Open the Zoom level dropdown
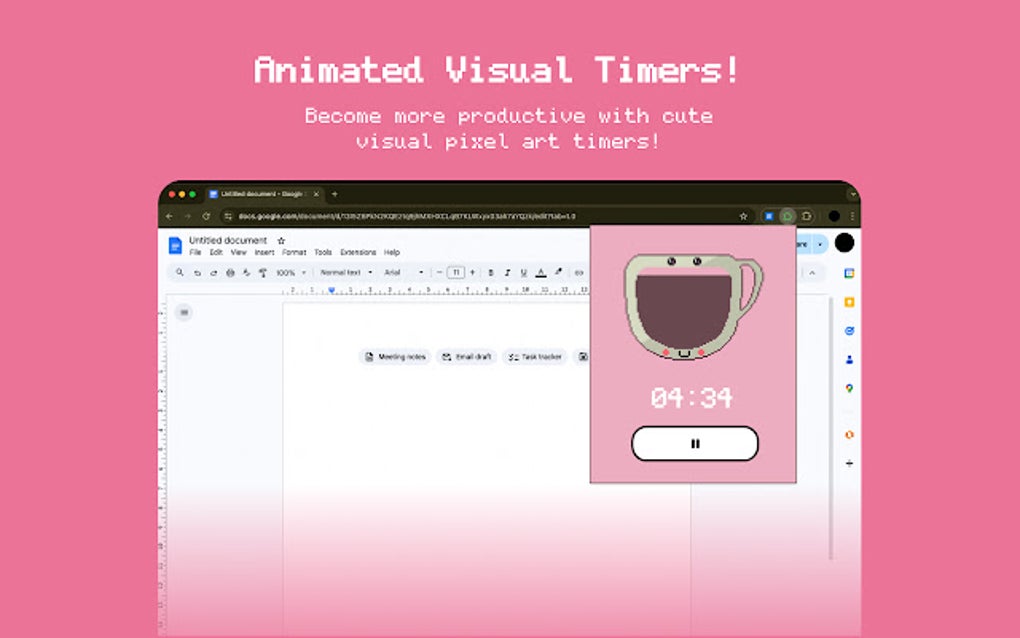 coord(290,272)
